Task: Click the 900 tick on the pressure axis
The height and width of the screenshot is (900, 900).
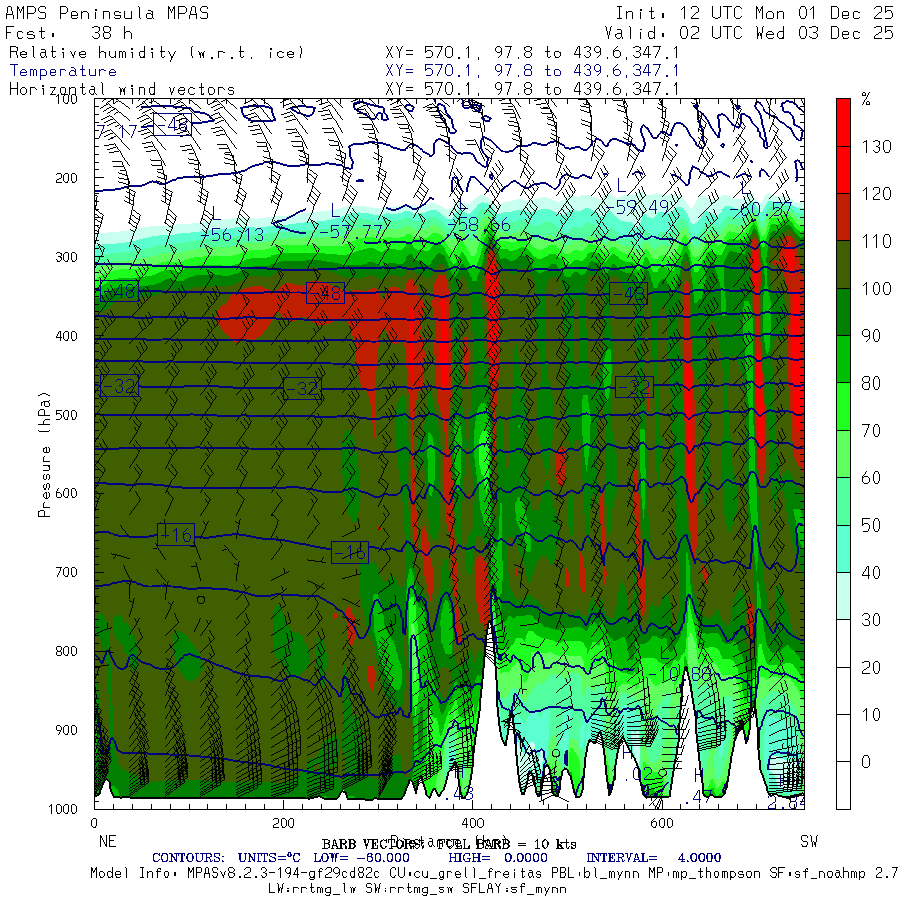Action: coord(66,730)
